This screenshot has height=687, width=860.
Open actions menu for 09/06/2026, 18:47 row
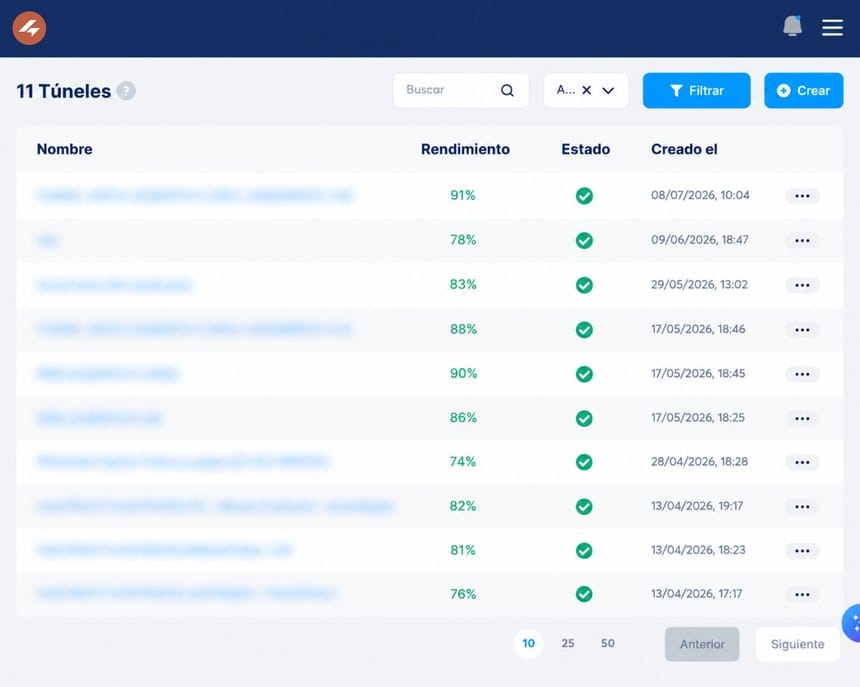click(802, 240)
